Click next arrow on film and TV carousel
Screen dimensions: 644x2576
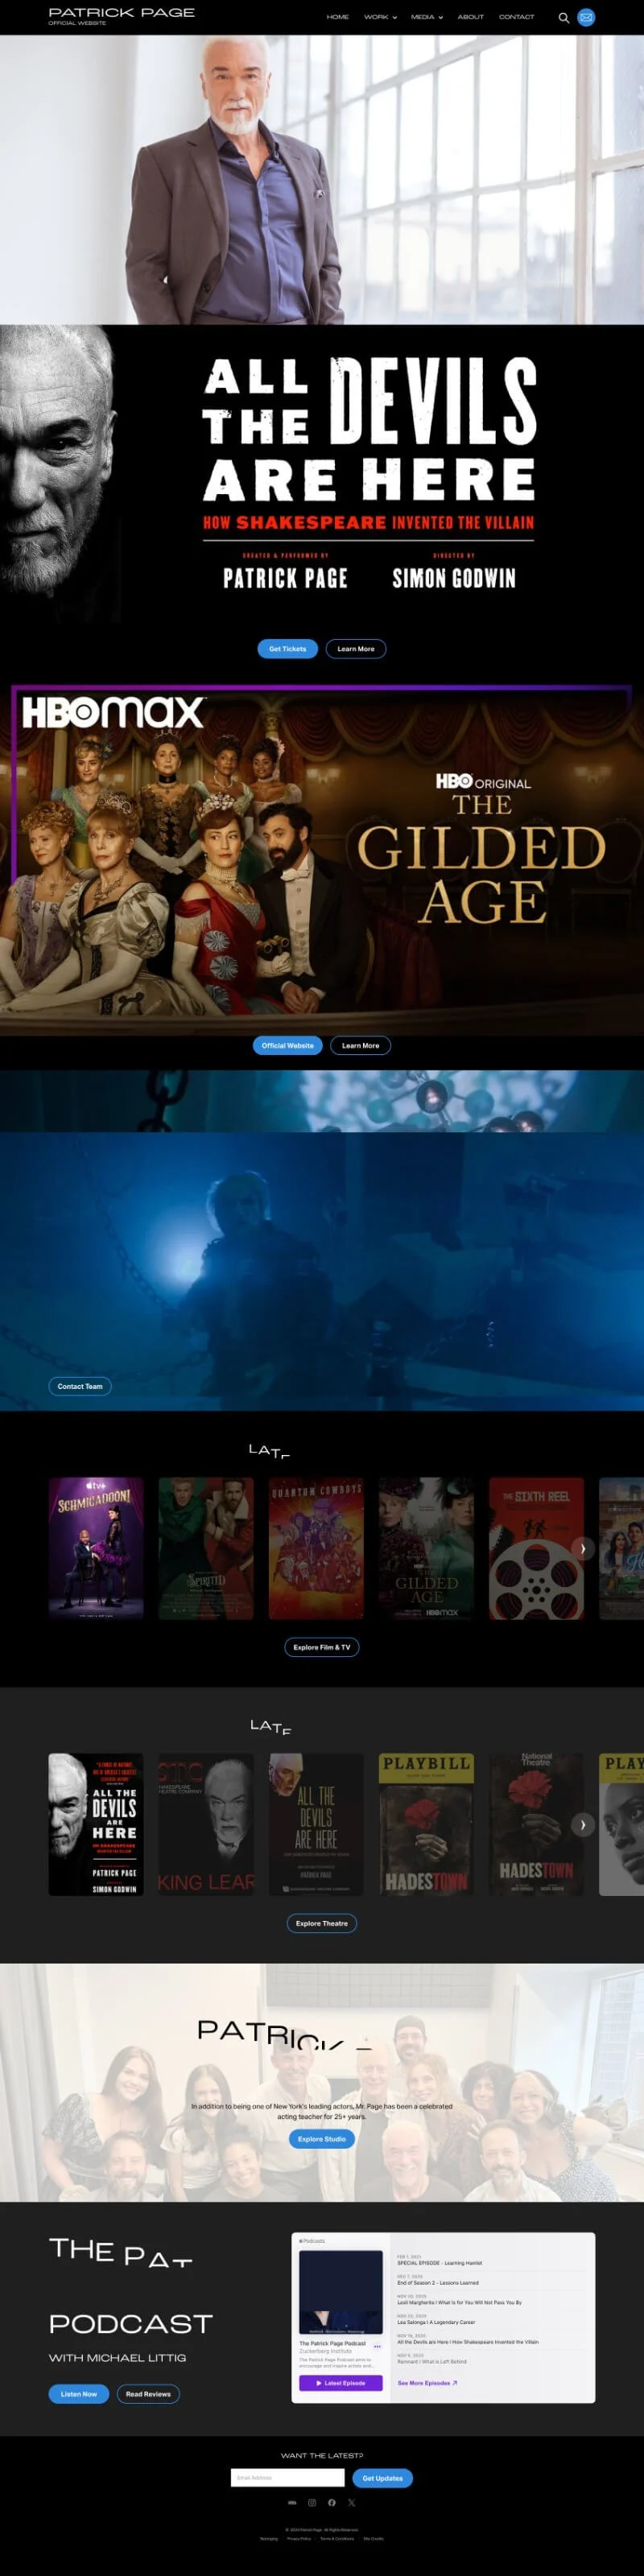click(583, 1549)
